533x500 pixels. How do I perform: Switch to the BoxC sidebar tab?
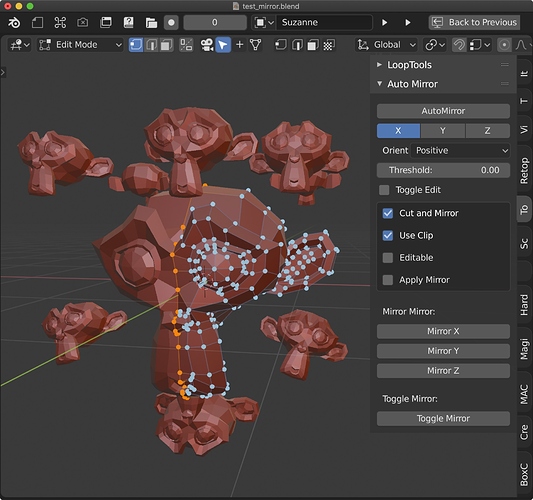pos(524,475)
